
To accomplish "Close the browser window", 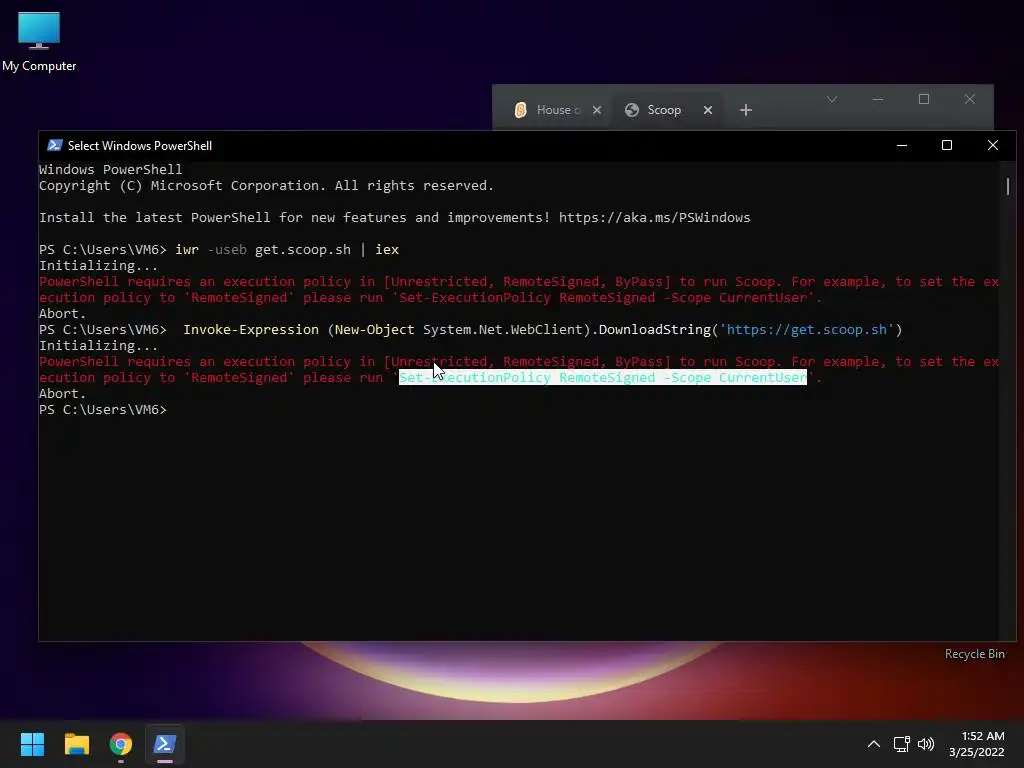I will click(970, 99).
